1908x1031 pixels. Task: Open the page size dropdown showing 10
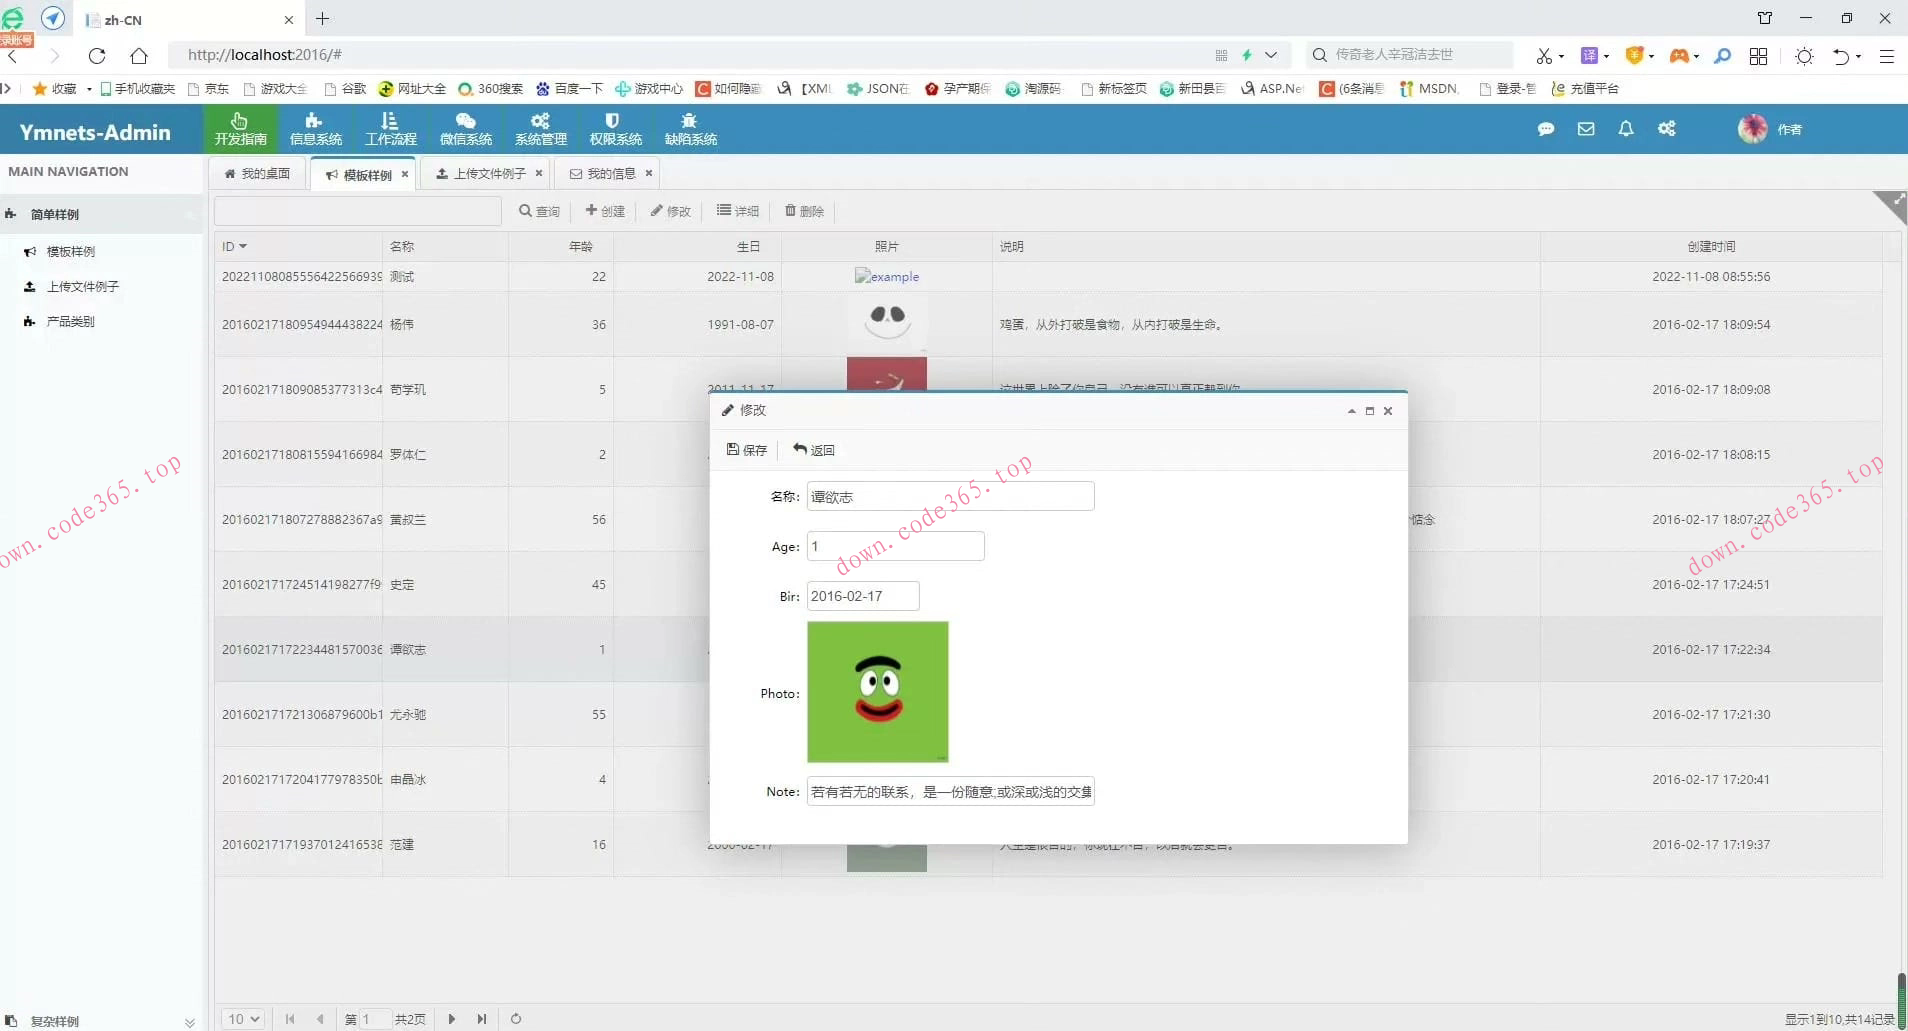point(243,1019)
